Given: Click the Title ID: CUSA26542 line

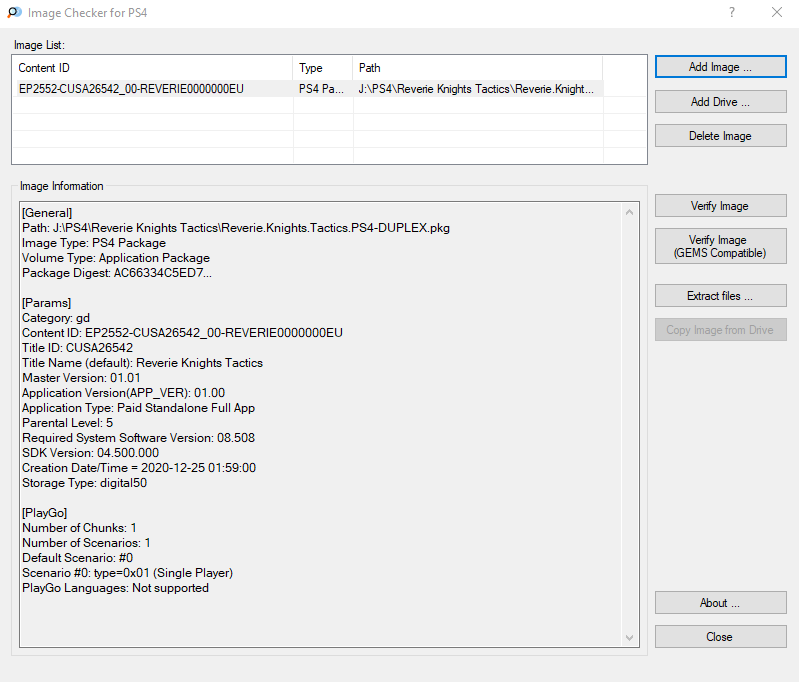Looking at the screenshot, I should click(77, 348).
